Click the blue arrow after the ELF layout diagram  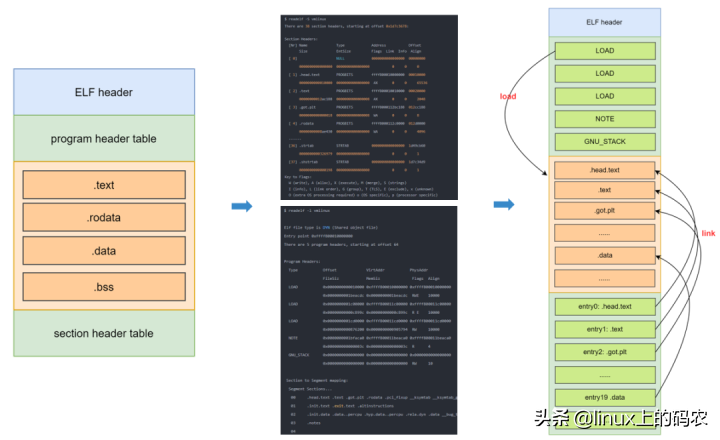(x=242, y=206)
